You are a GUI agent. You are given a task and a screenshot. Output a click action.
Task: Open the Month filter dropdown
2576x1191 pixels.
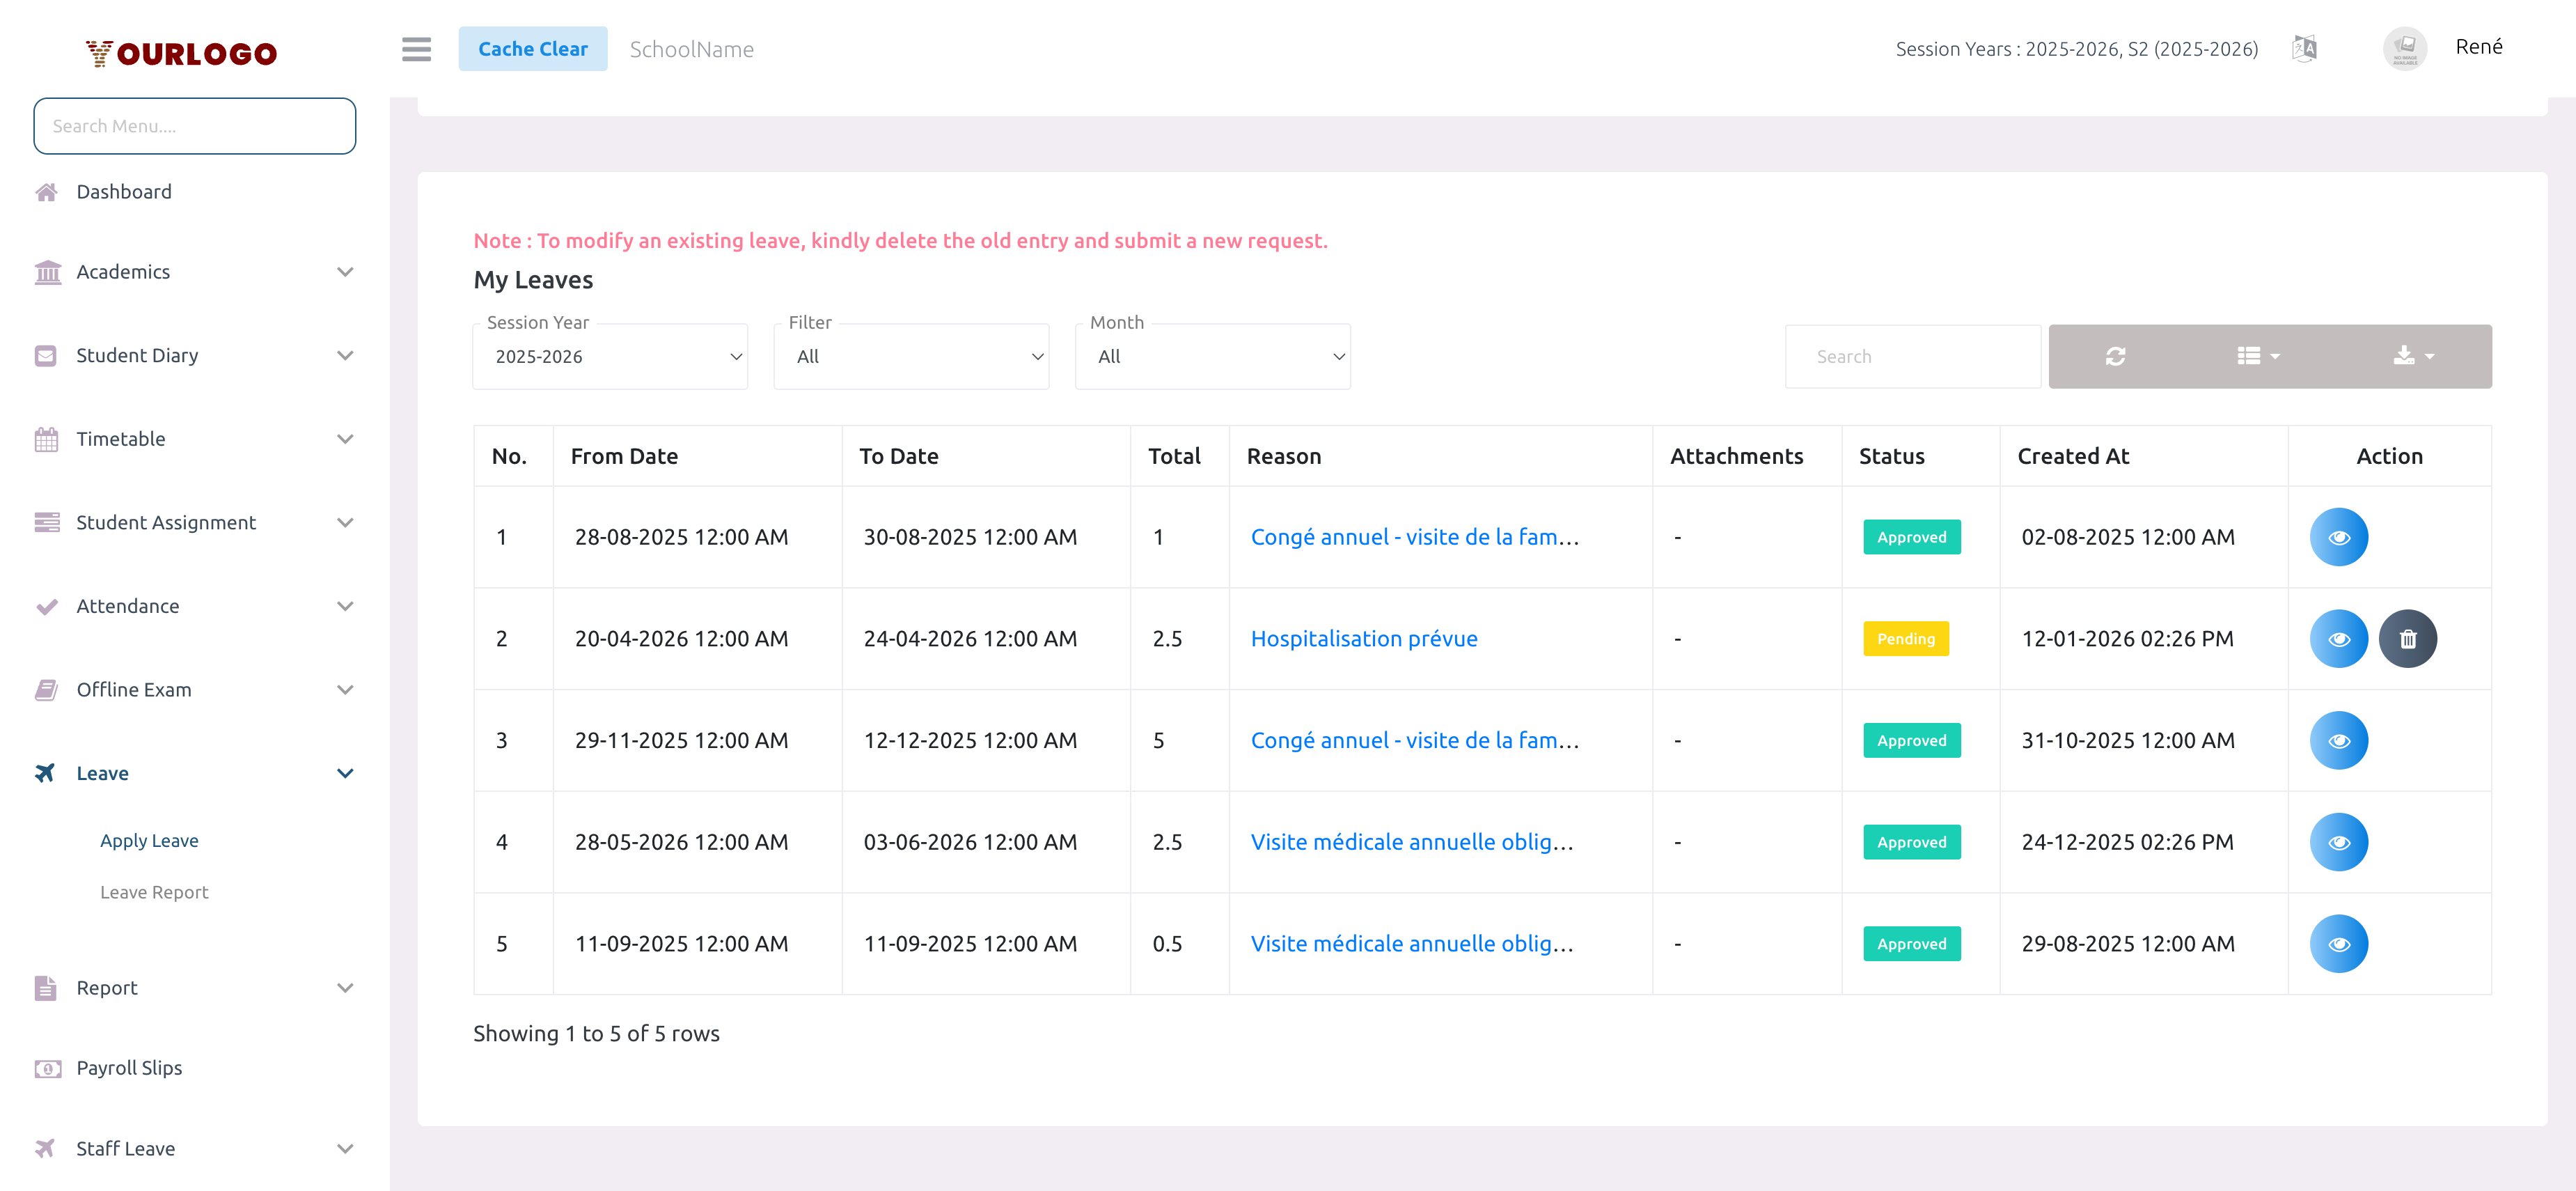point(1212,357)
